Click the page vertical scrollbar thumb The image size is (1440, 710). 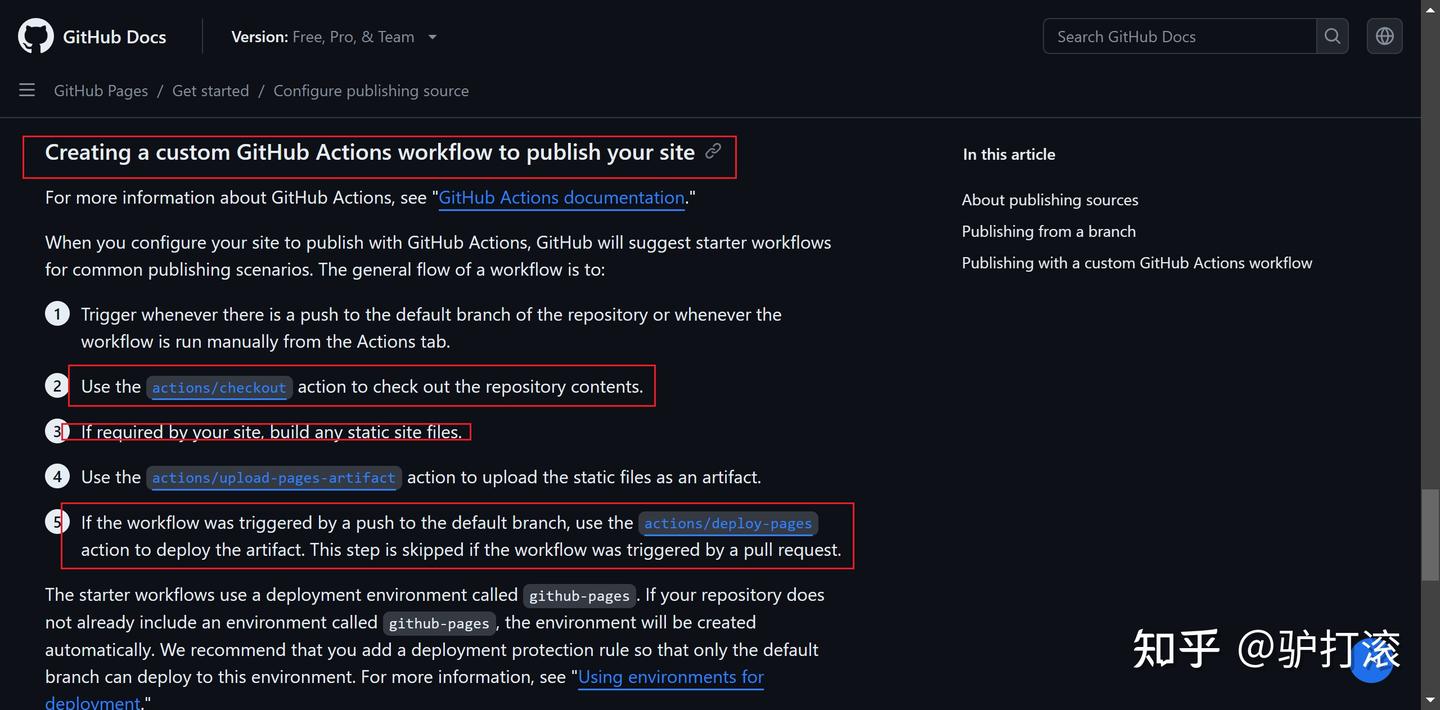tap(1430, 535)
